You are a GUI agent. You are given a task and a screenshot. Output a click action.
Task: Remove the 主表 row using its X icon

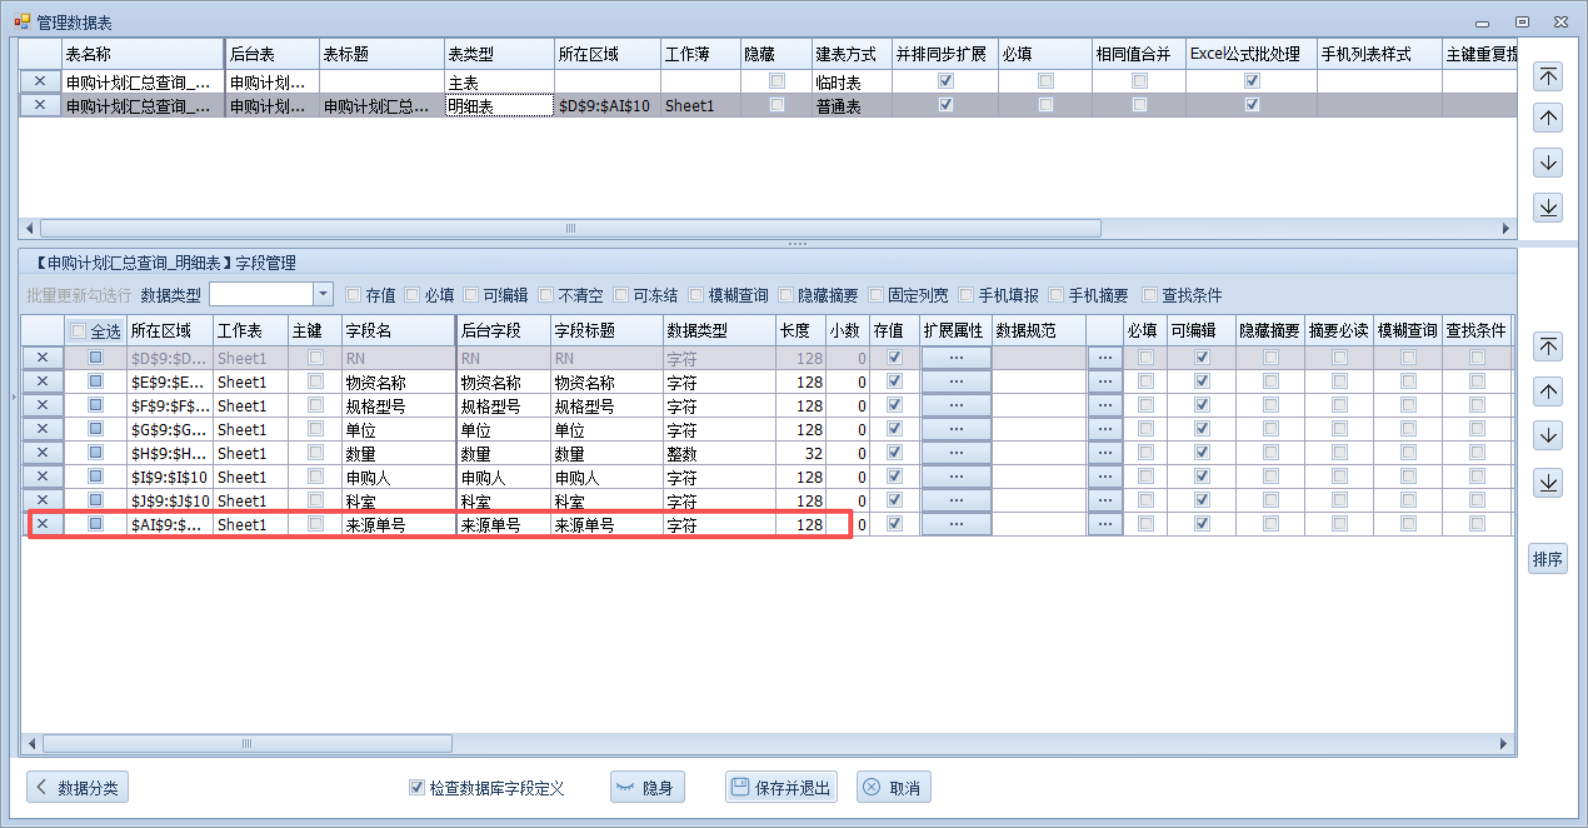[x=40, y=81]
